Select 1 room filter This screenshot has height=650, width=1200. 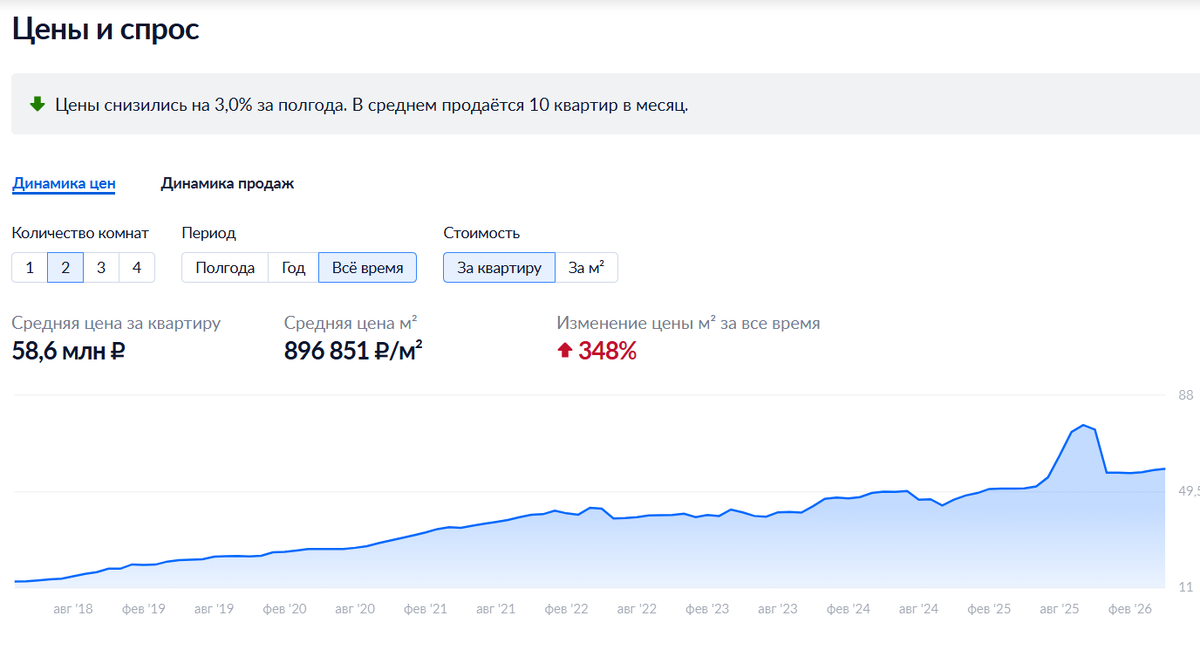tap(30, 268)
